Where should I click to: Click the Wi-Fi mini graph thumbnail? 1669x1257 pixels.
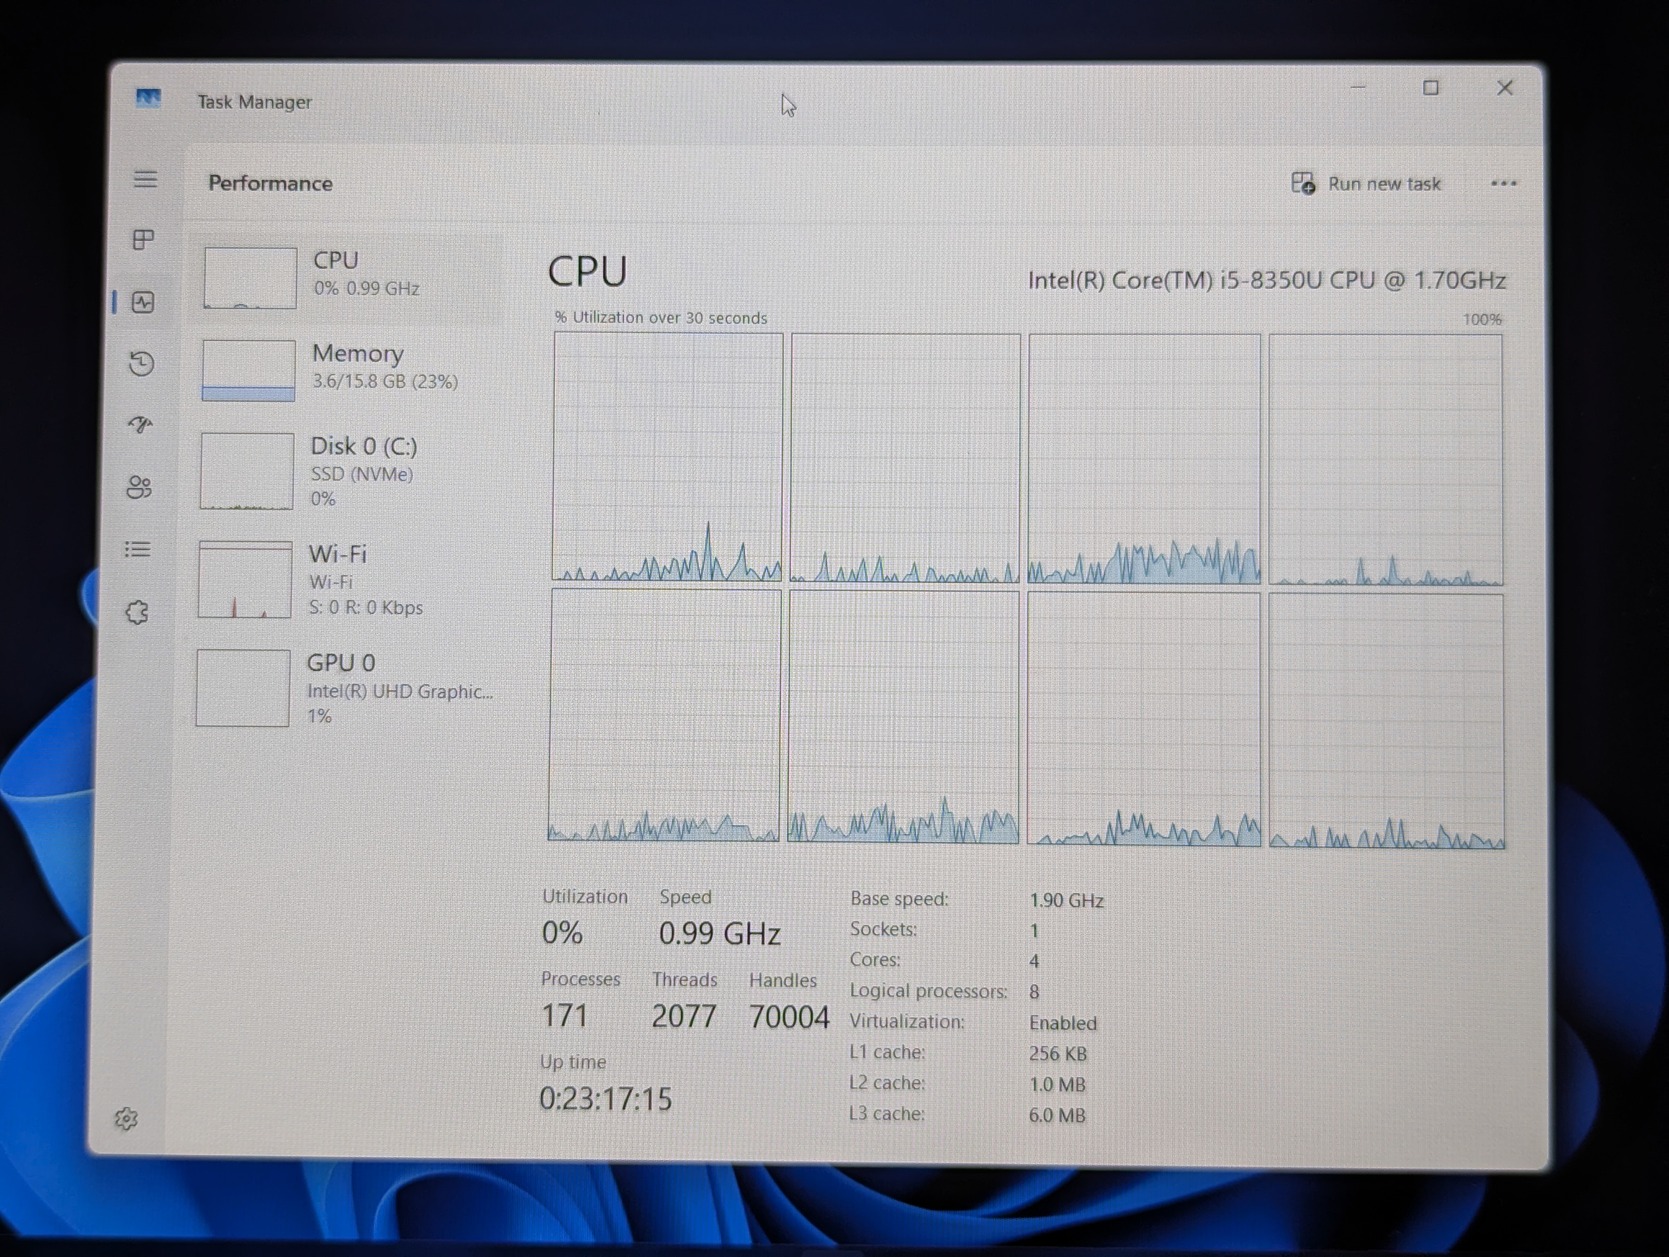[245, 580]
